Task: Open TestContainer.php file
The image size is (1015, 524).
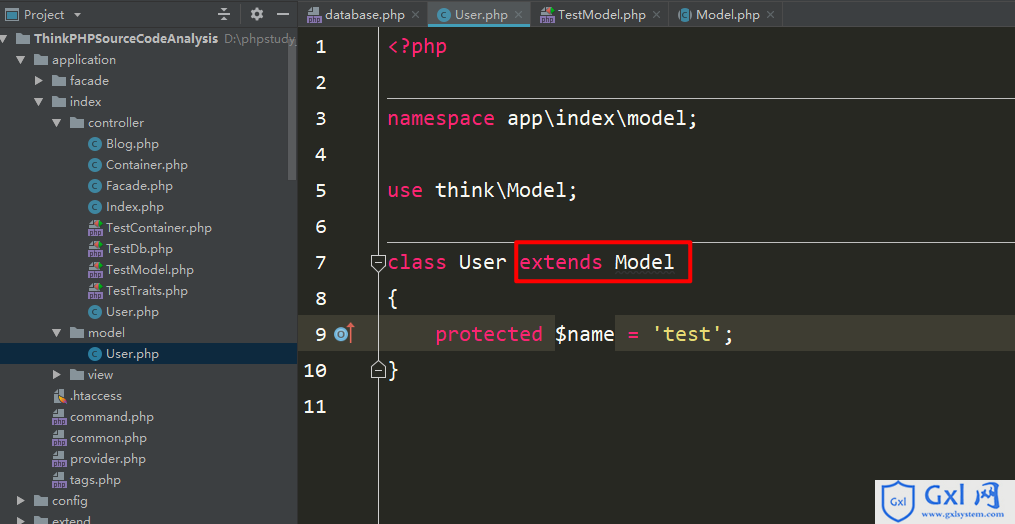Action: tap(159, 228)
